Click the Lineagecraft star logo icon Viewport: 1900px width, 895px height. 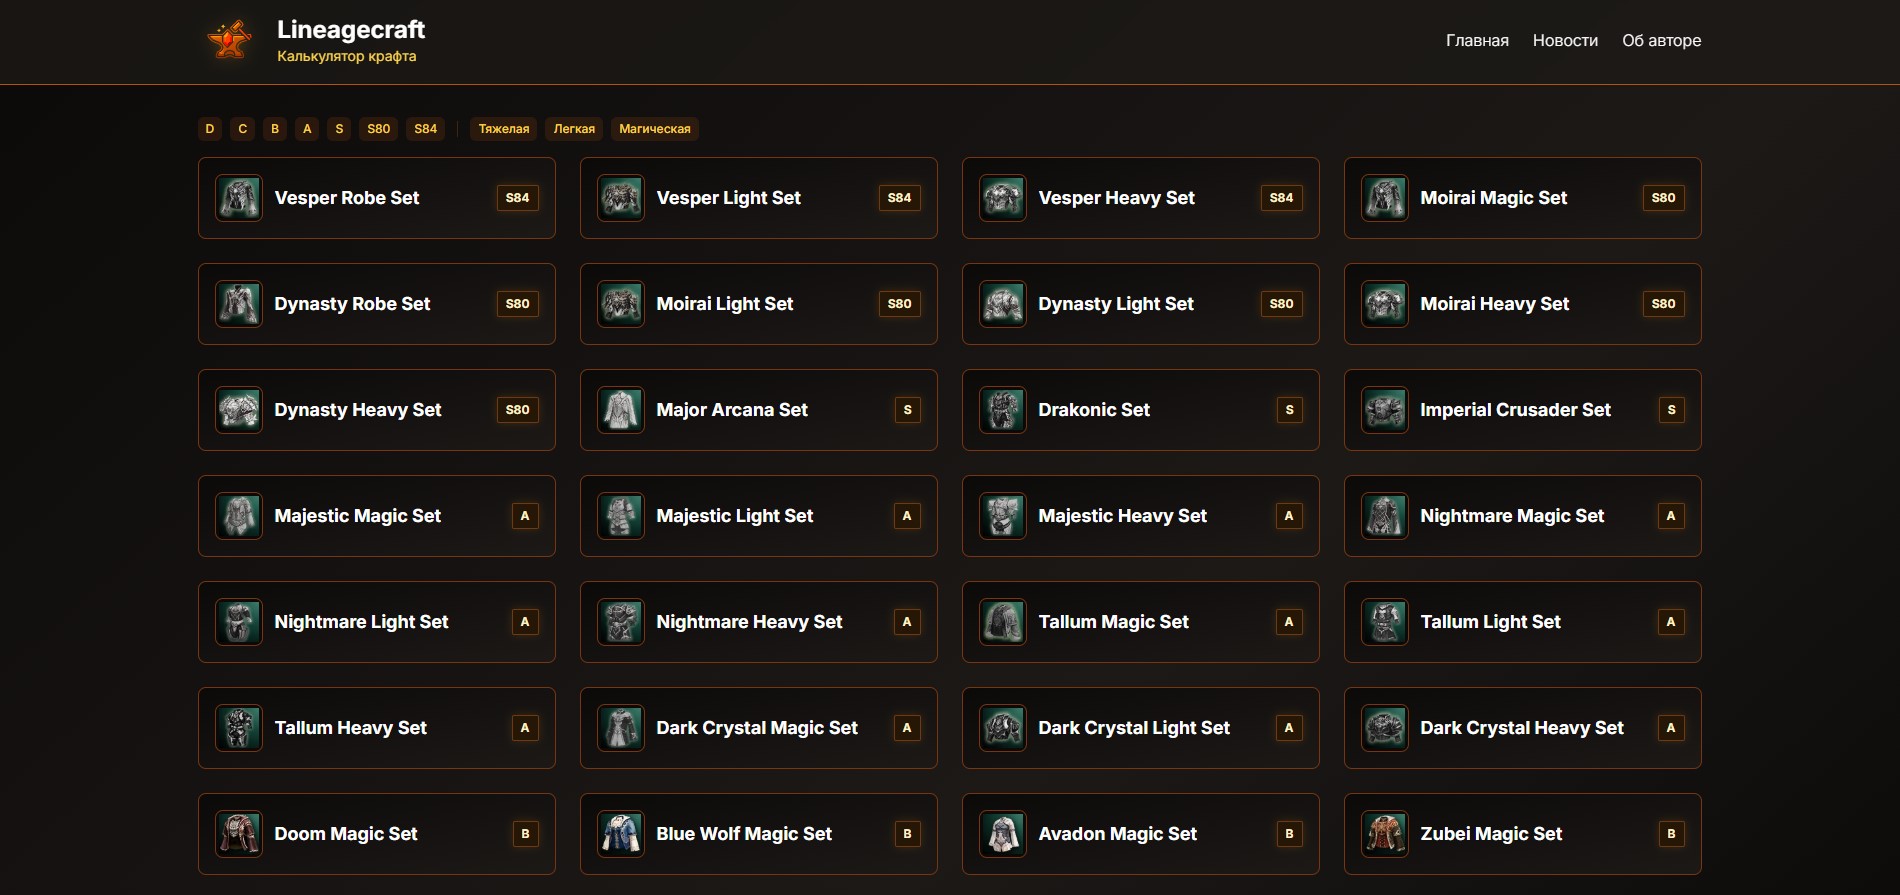pyautogui.click(x=229, y=40)
